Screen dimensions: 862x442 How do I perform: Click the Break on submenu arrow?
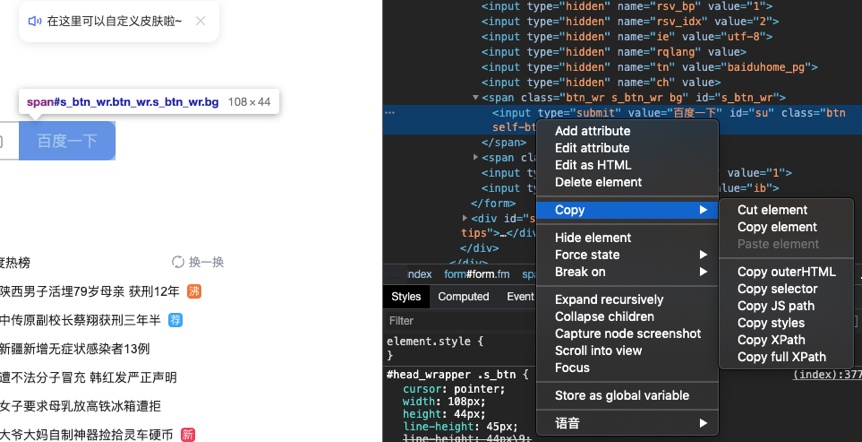click(x=703, y=272)
